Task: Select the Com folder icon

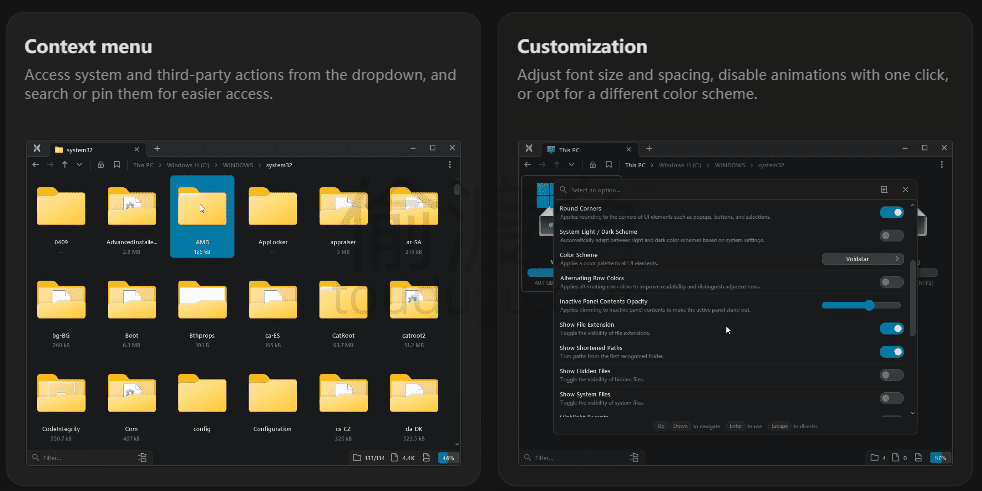Action: (132, 393)
